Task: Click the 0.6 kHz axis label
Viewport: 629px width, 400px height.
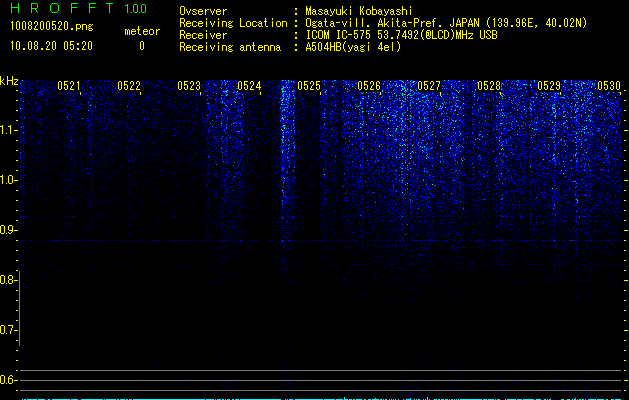Action: [8, 380]
